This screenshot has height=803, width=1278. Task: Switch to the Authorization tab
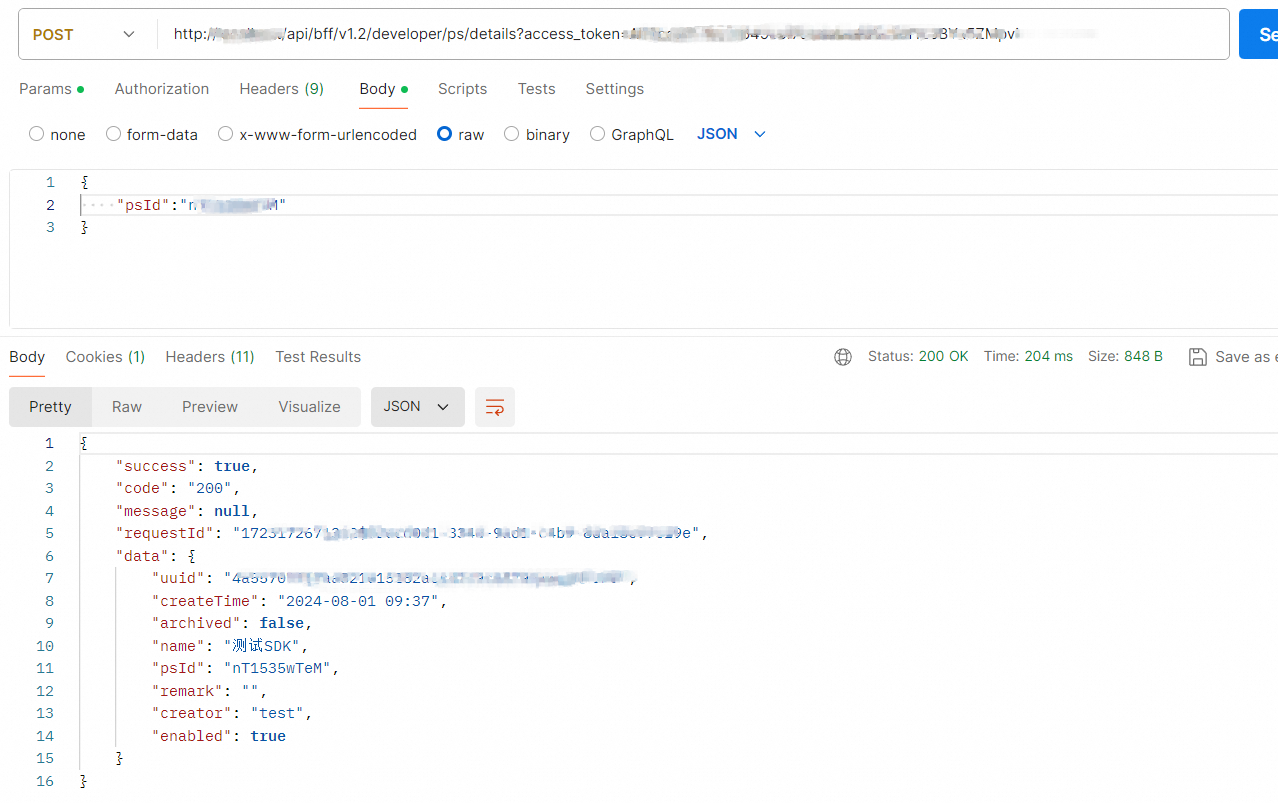(x=162, y=89)
